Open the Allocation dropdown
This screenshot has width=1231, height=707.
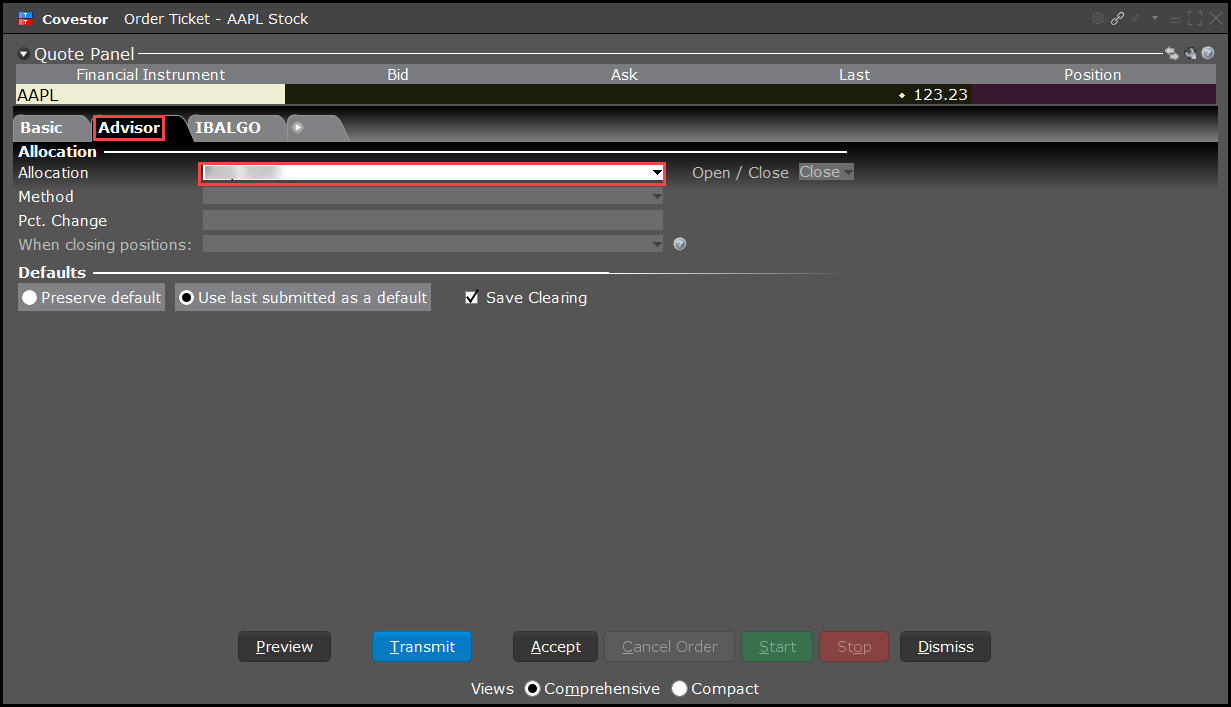pyautogui.click(x=656, y=172)
